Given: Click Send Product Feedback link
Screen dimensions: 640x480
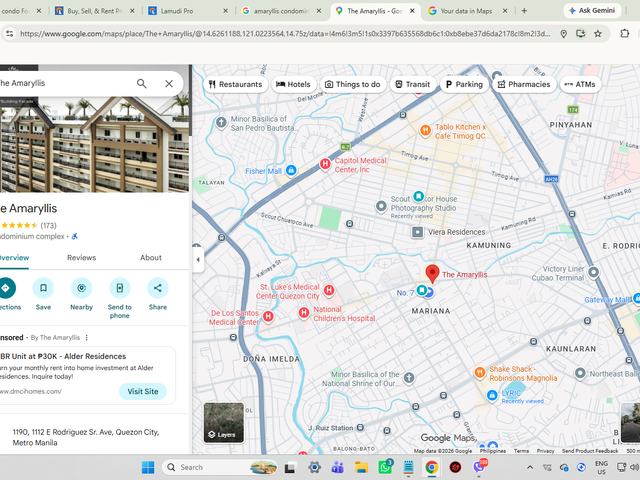Looking at the screenshot, I should coord(590,451).
